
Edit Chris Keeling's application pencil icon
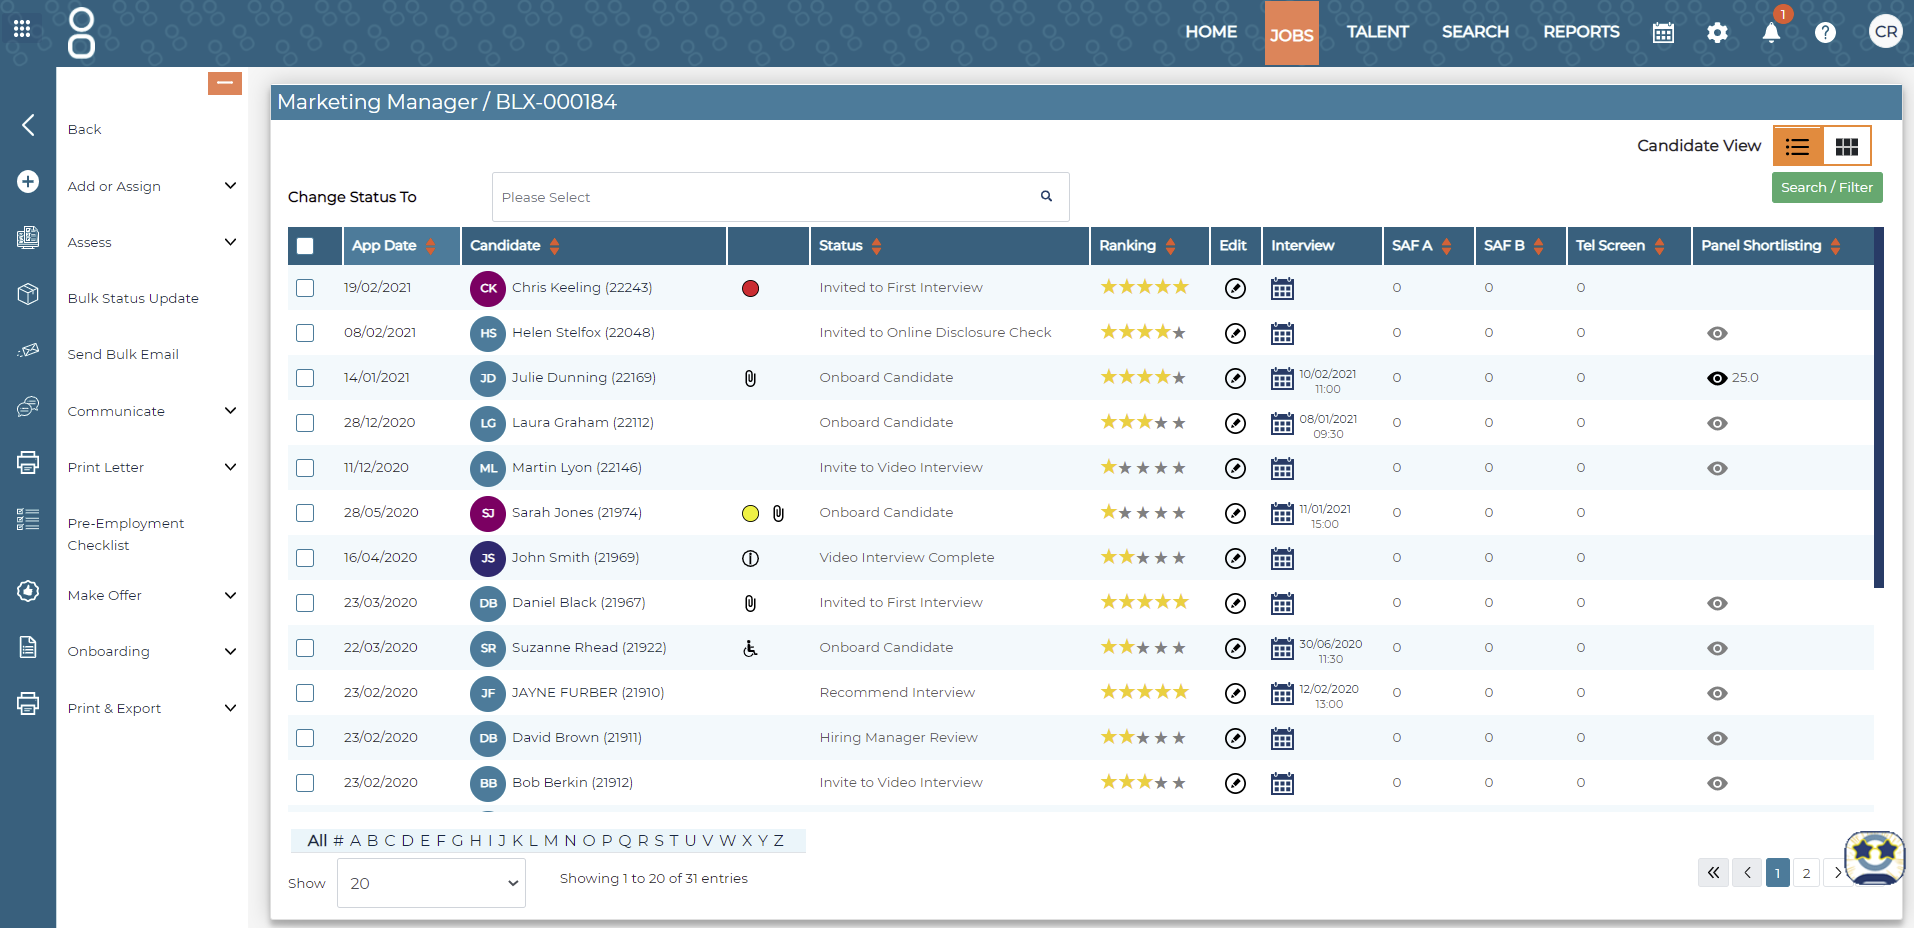click(x=1235, y=288)
